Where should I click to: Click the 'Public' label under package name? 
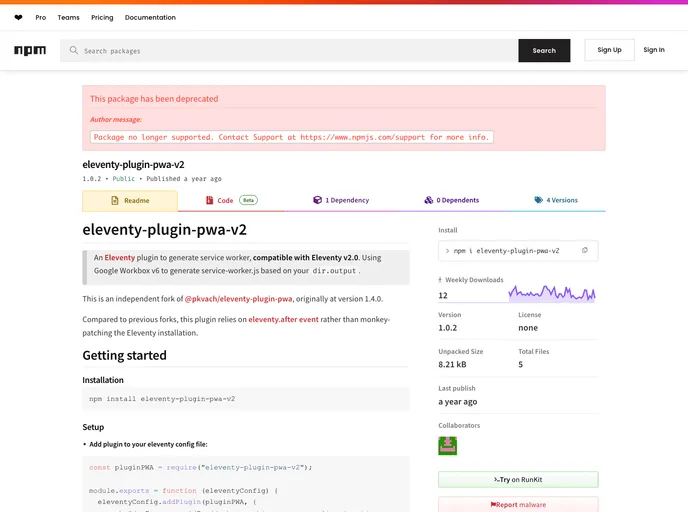click(124, 179)
